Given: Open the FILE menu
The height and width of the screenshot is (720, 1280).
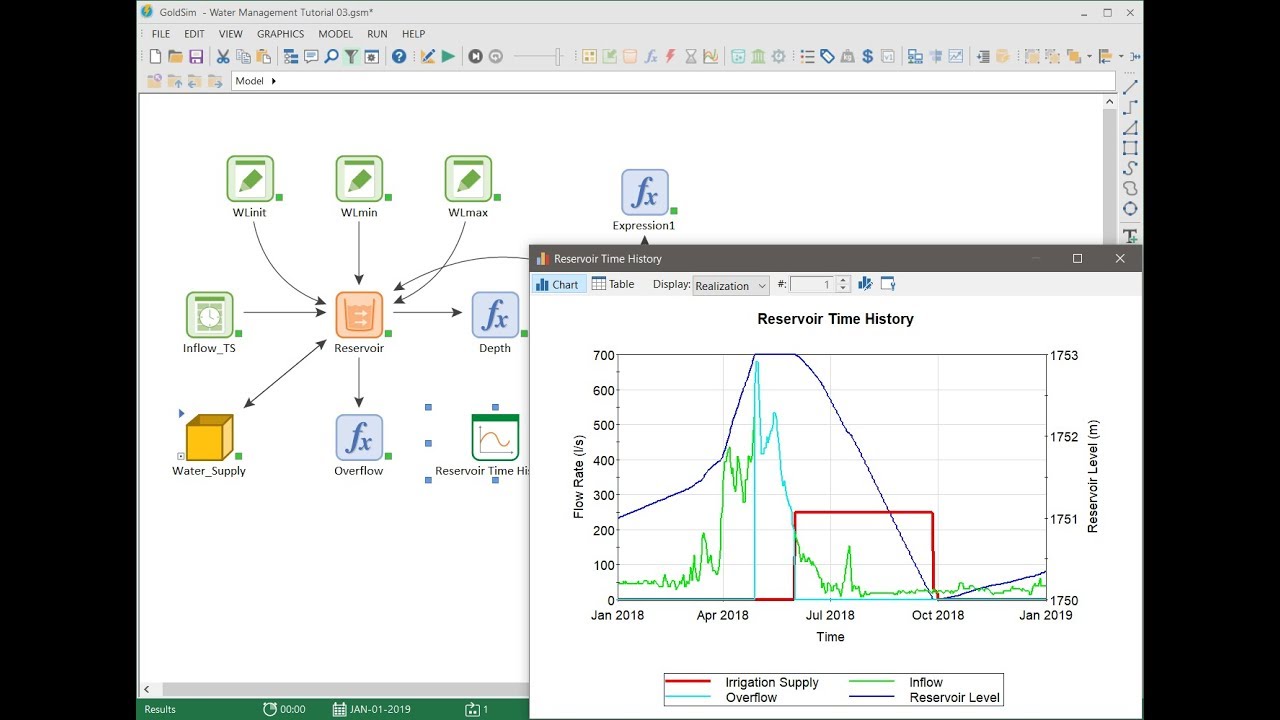Looking at the screenshot, I should [x=160, y=34].
